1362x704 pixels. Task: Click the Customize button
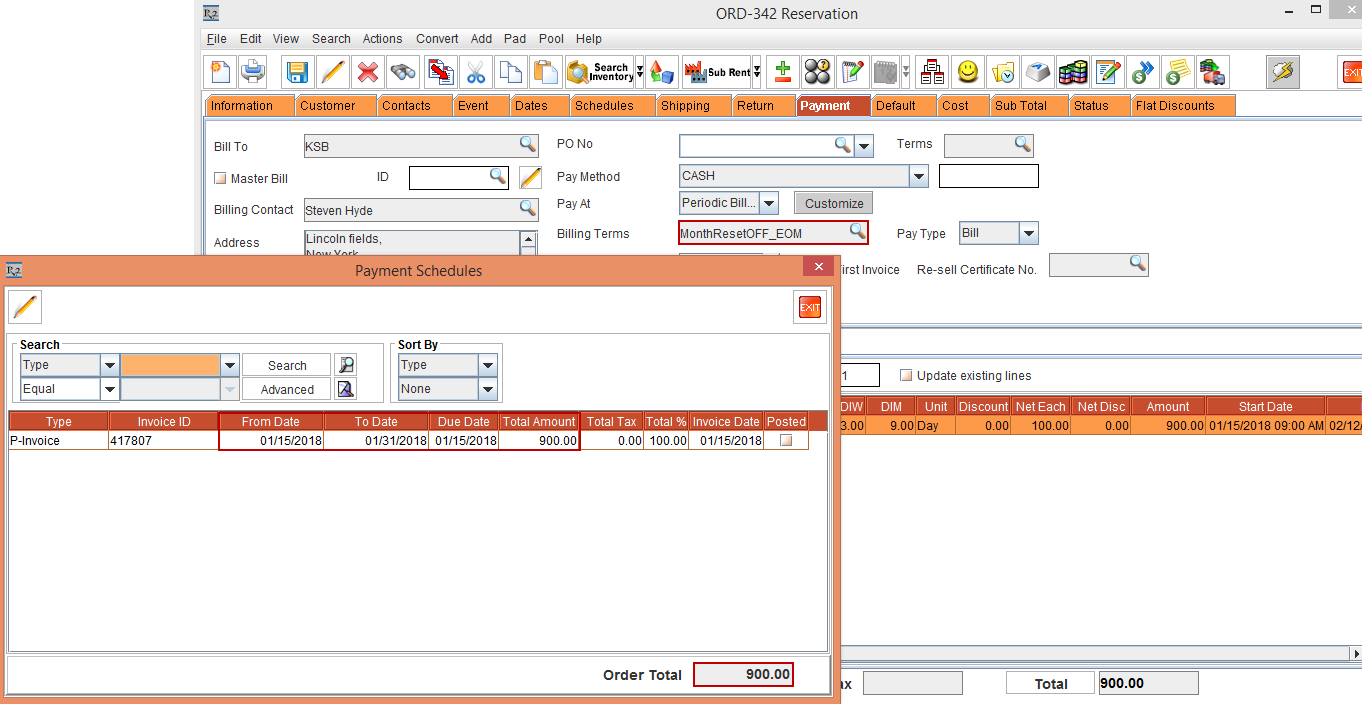coord(834,203)
